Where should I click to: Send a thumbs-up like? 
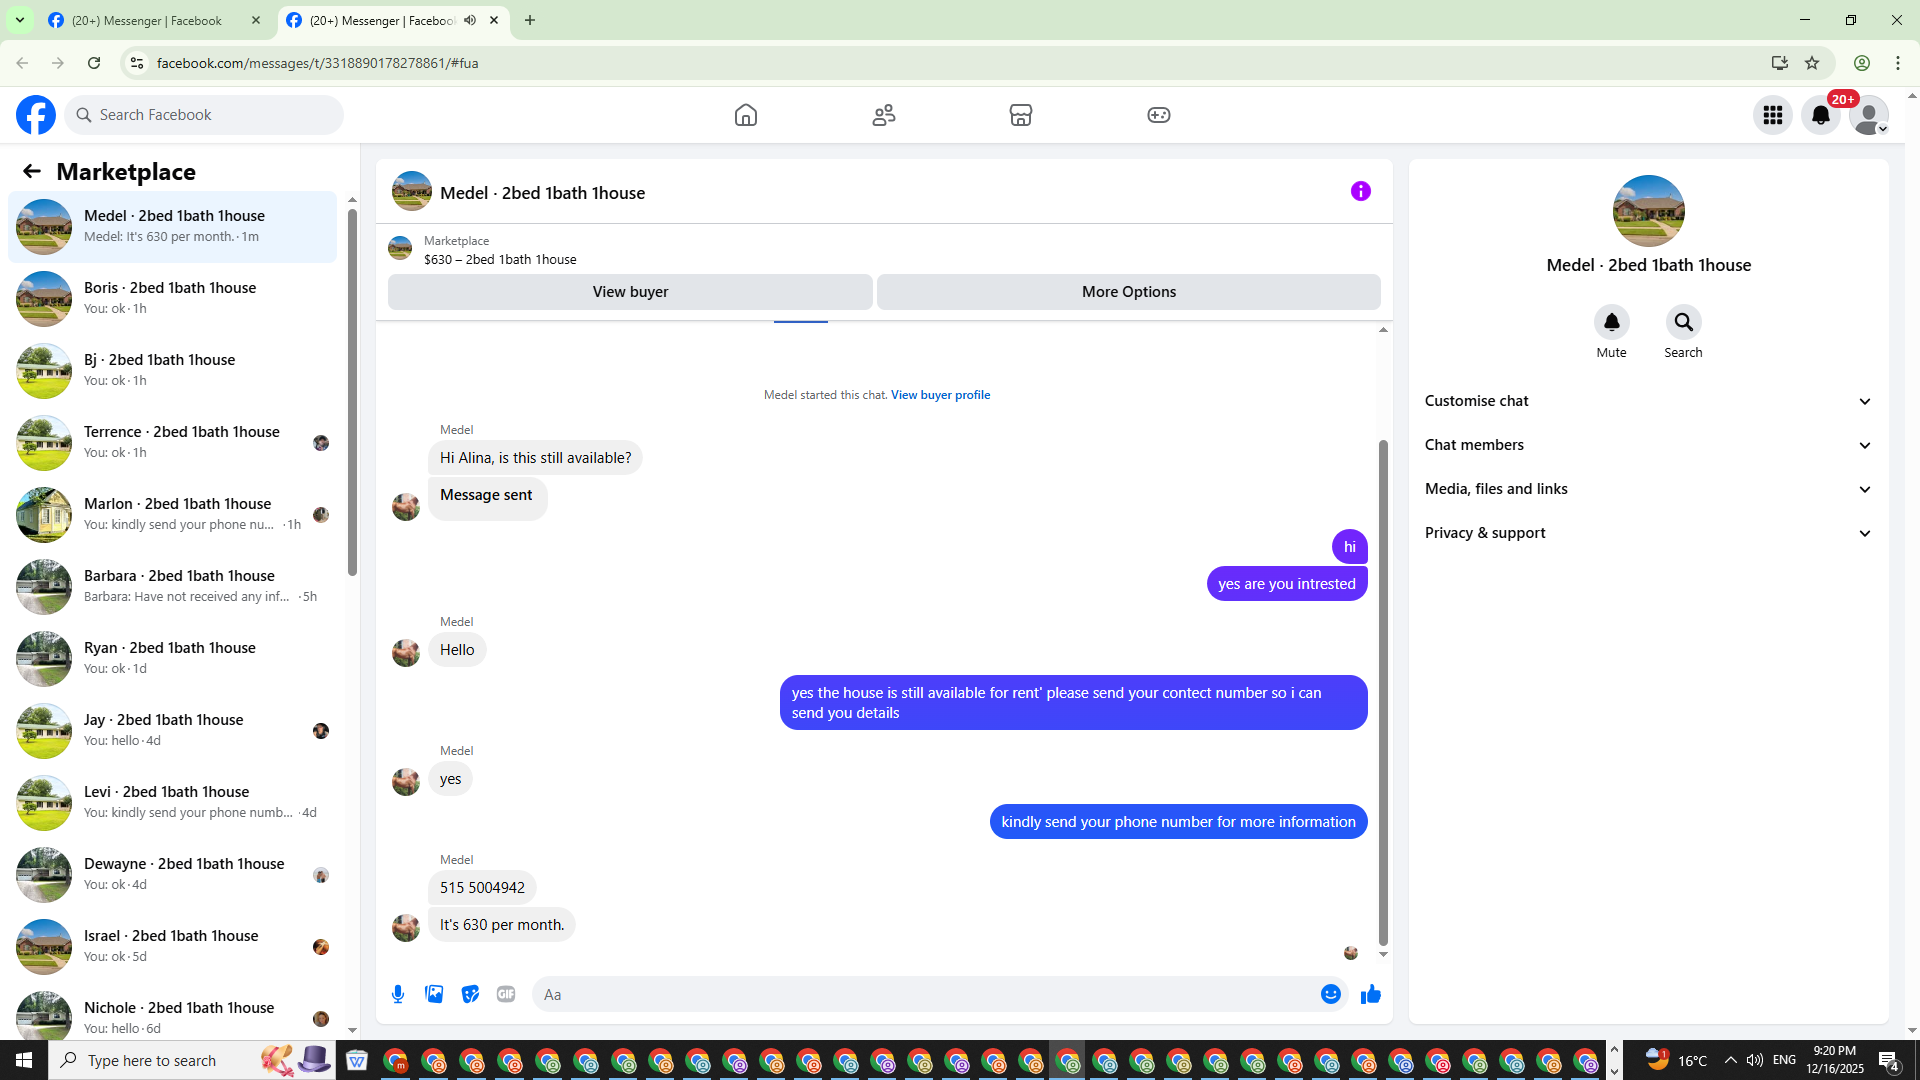click(x=1371, y=994)
